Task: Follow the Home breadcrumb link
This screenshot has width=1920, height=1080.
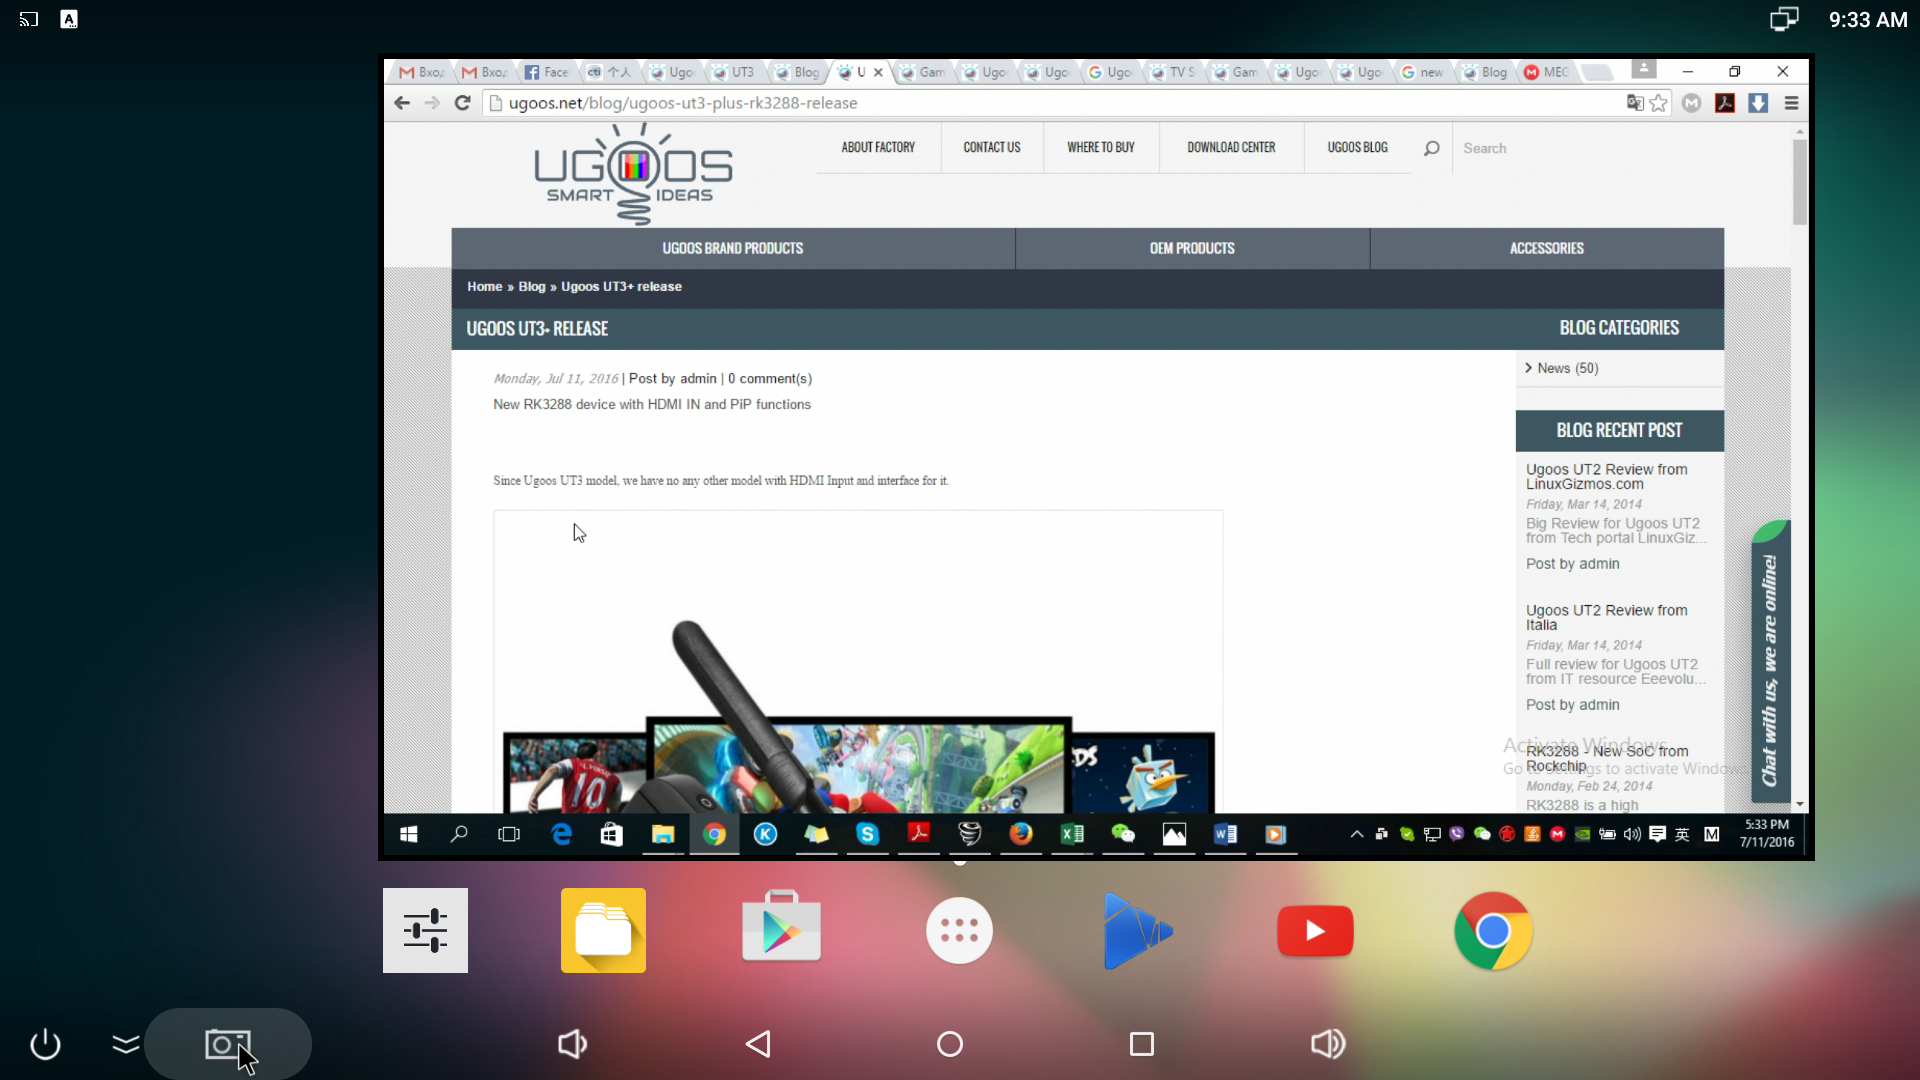Action: (485, 286)
